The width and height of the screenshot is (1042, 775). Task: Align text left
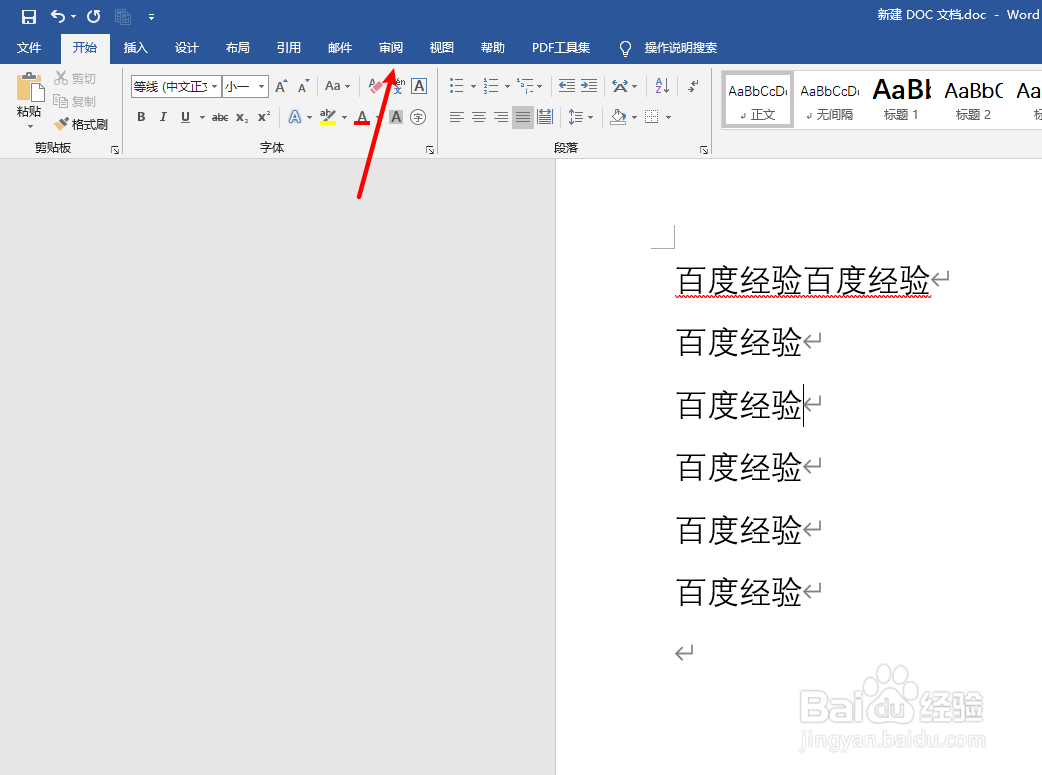tap(457, 117)
